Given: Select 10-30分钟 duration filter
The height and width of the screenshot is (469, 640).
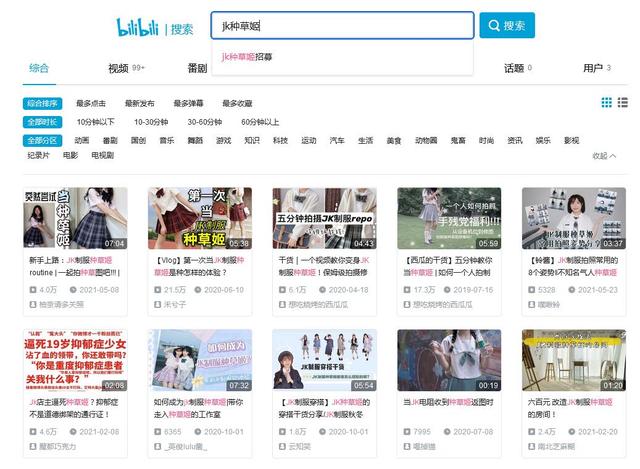Looking at the screenshot, I should point(151,122).
